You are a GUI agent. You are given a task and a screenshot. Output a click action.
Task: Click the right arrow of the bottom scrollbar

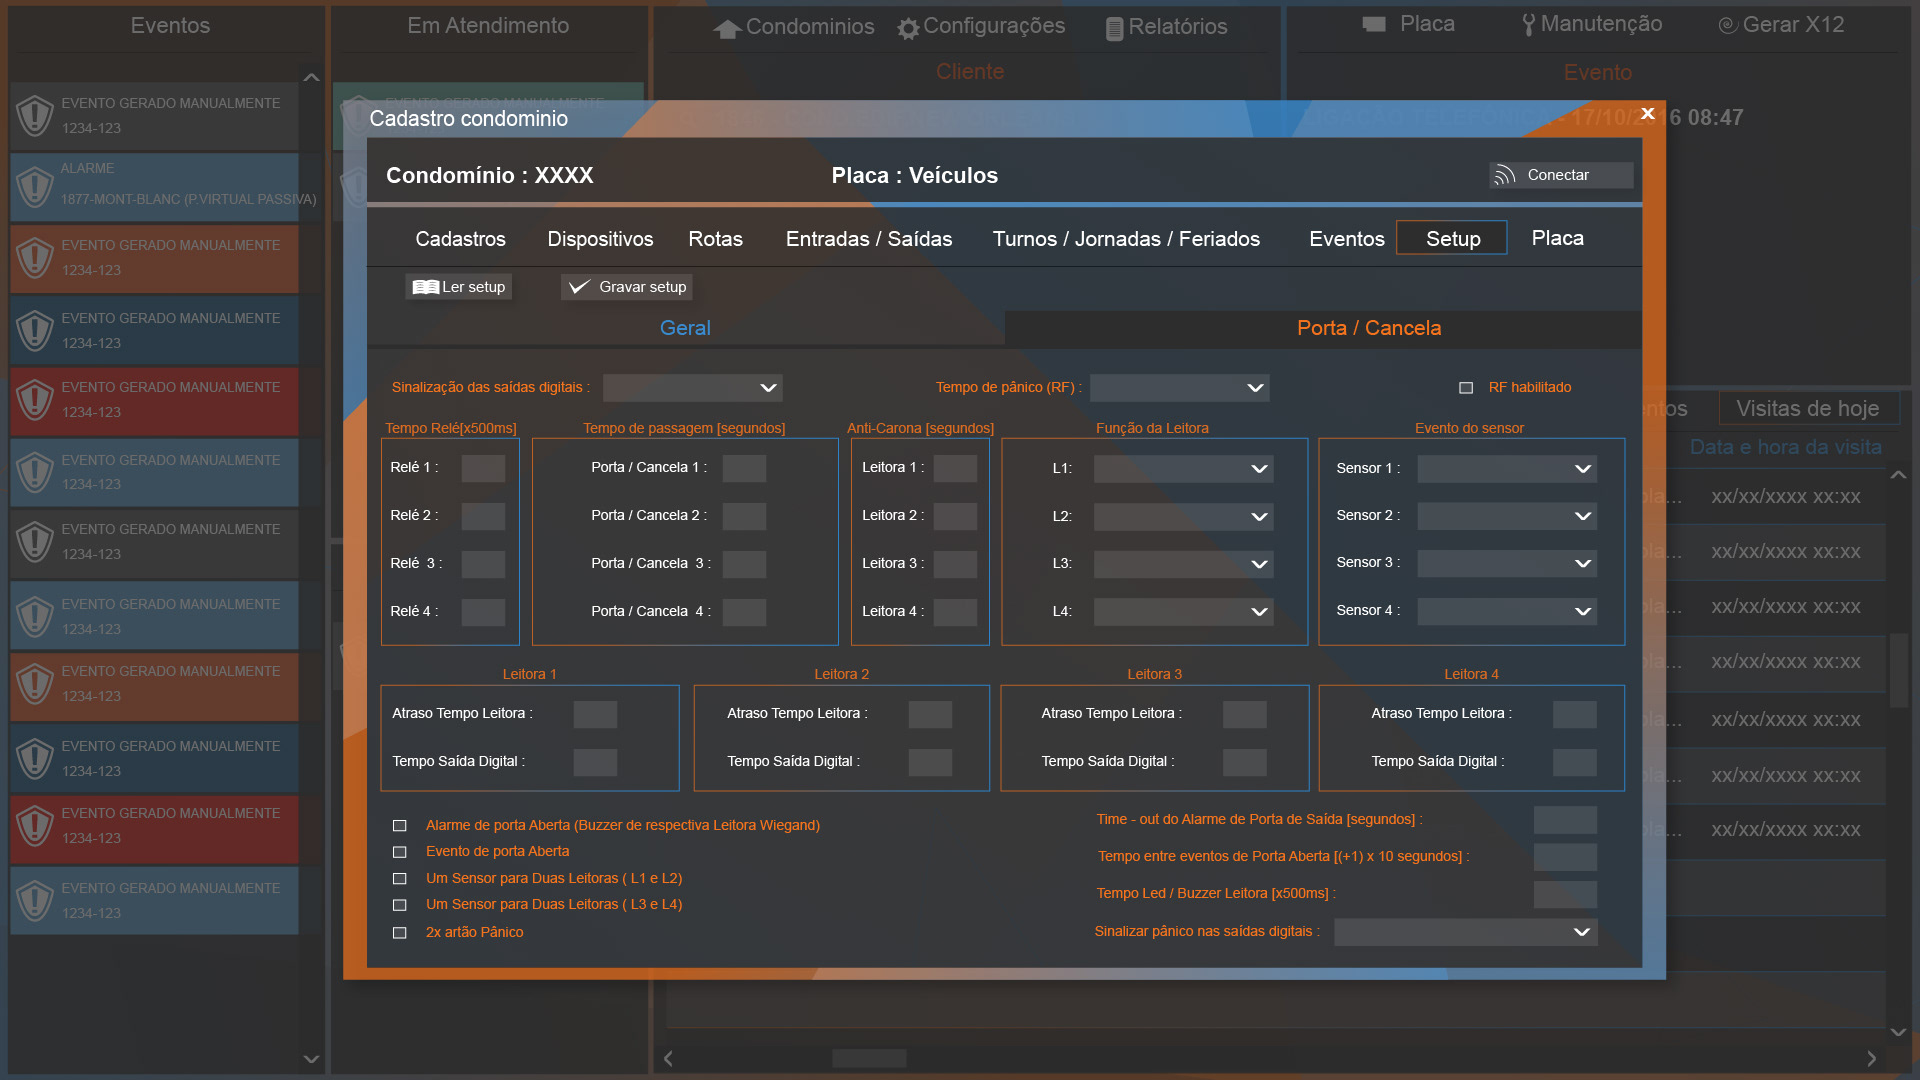(1872, 1058)
